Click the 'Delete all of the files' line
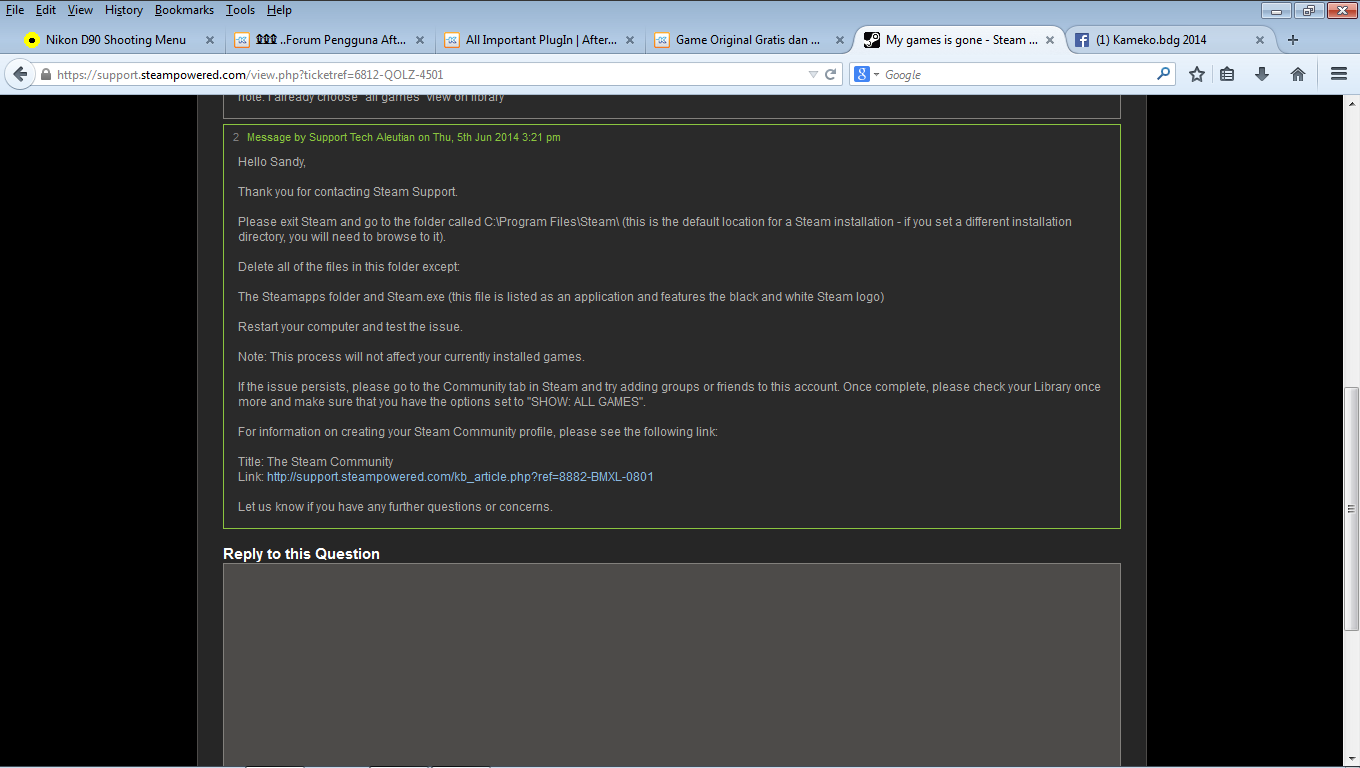Image resolution: width=1360 pixels, height=768 pixels. click(349, 267)
